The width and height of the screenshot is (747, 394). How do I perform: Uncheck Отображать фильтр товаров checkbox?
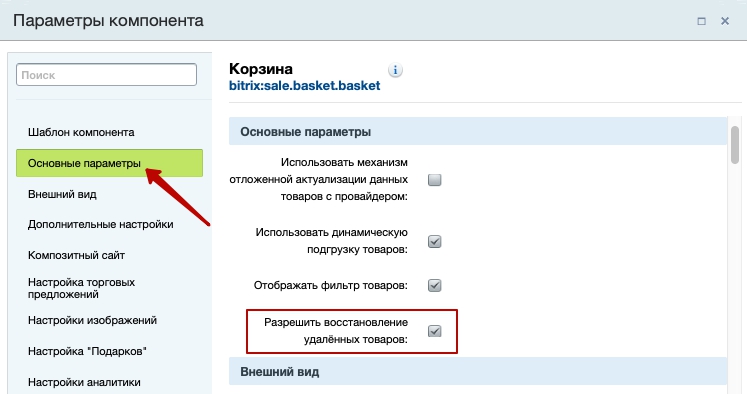[434, 285]
